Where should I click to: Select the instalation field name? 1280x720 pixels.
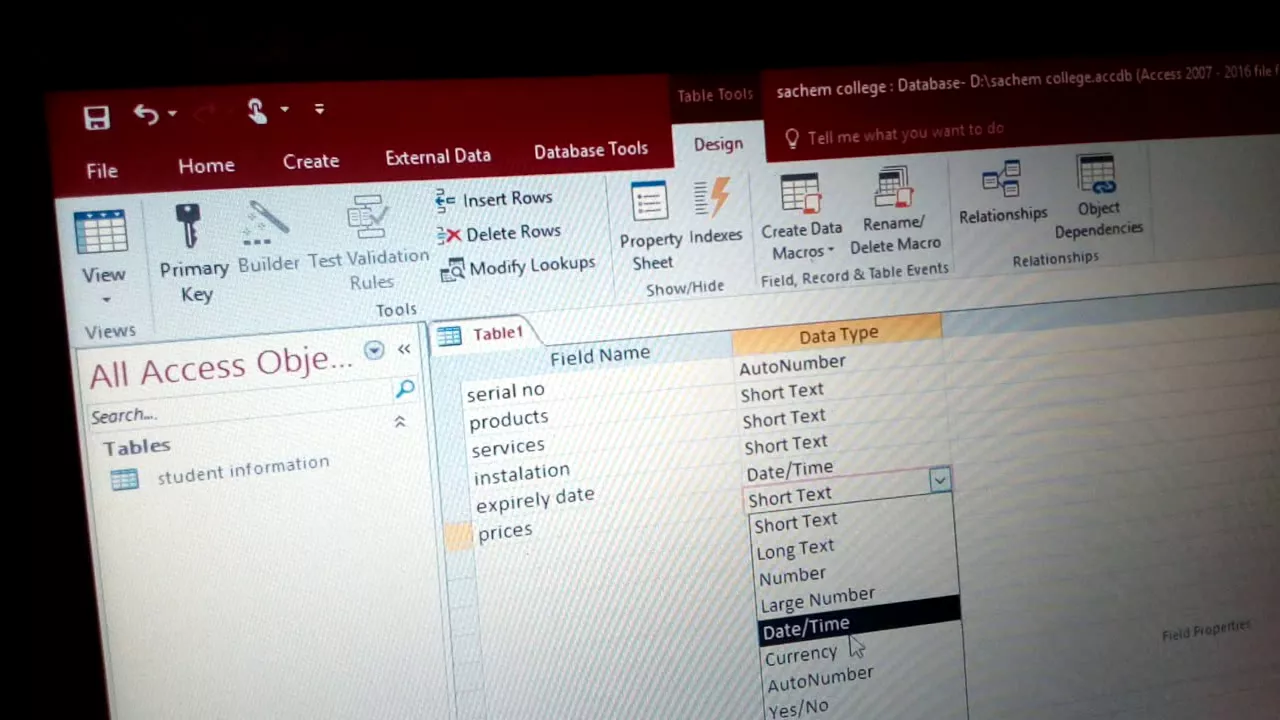tap(521, 472)
